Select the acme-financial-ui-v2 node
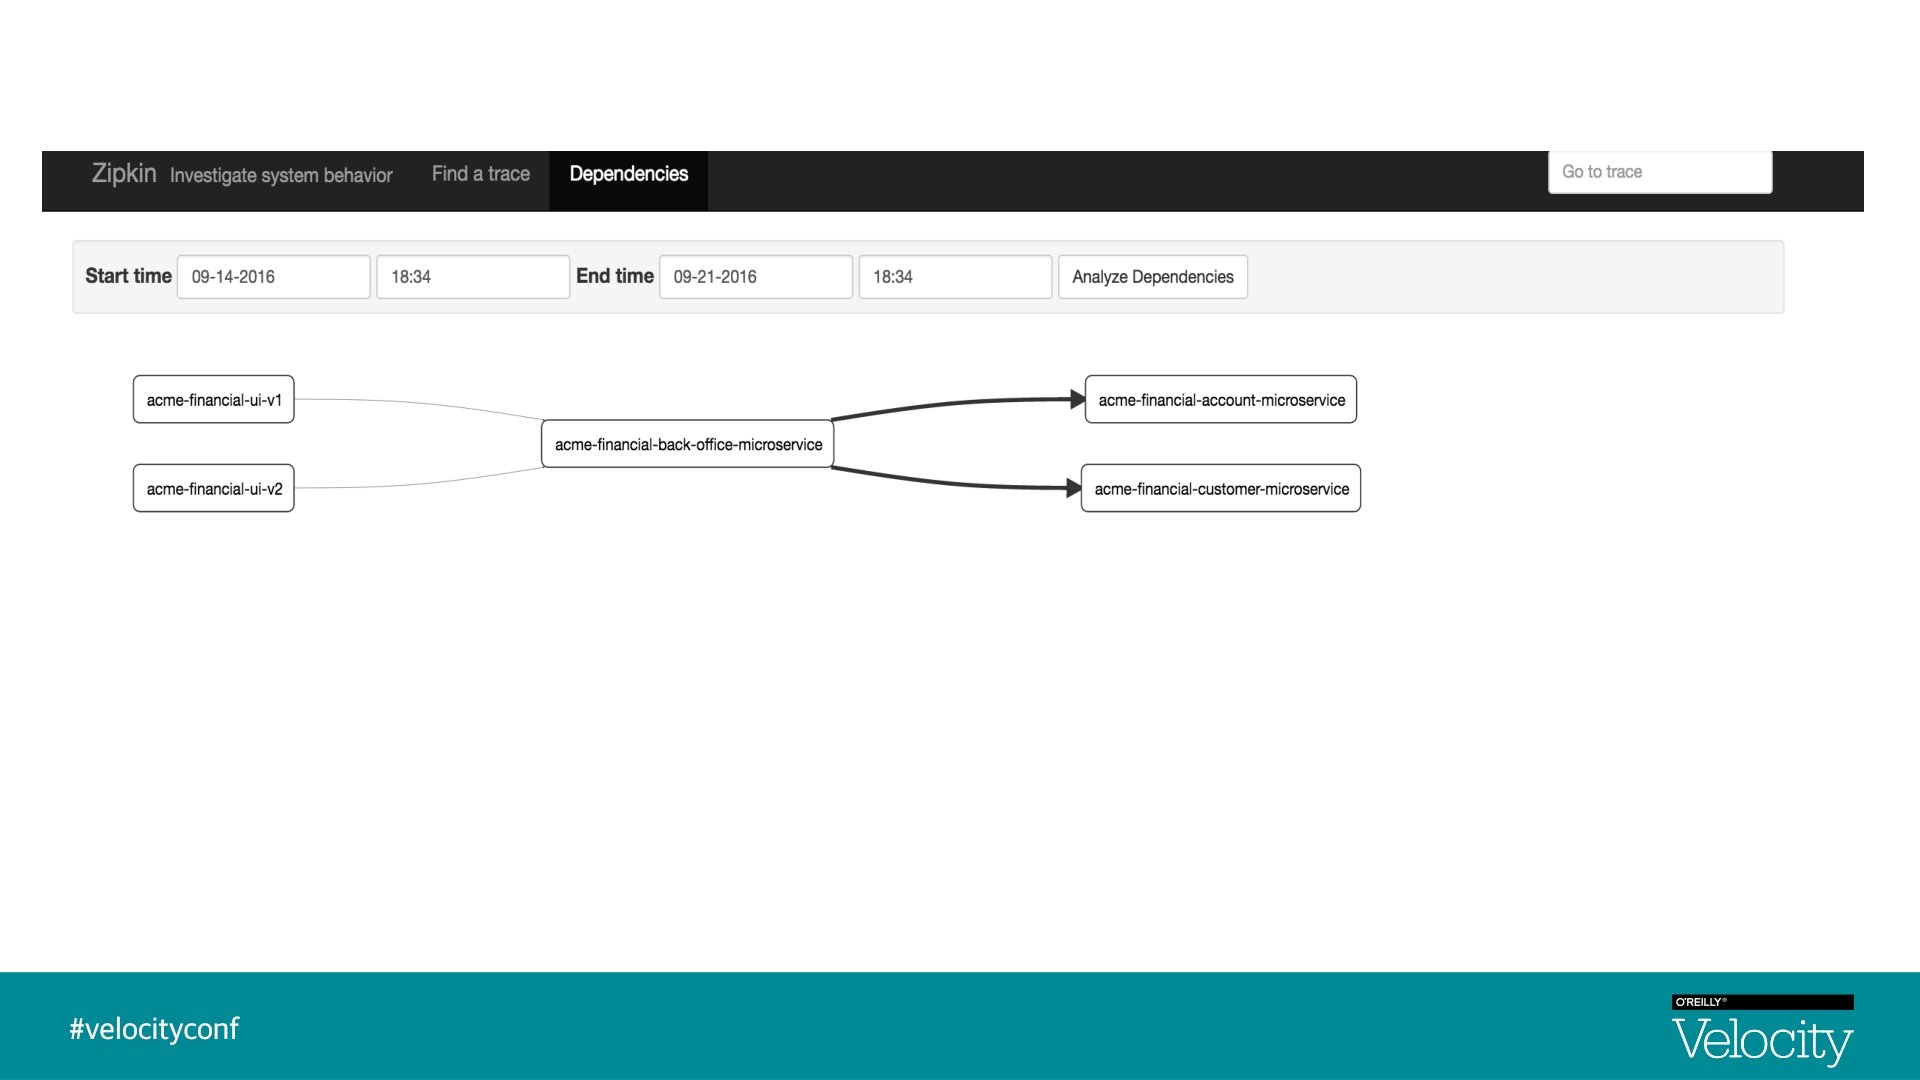Viewport: 1920px width, 1080px height. [x=214, y=489]
